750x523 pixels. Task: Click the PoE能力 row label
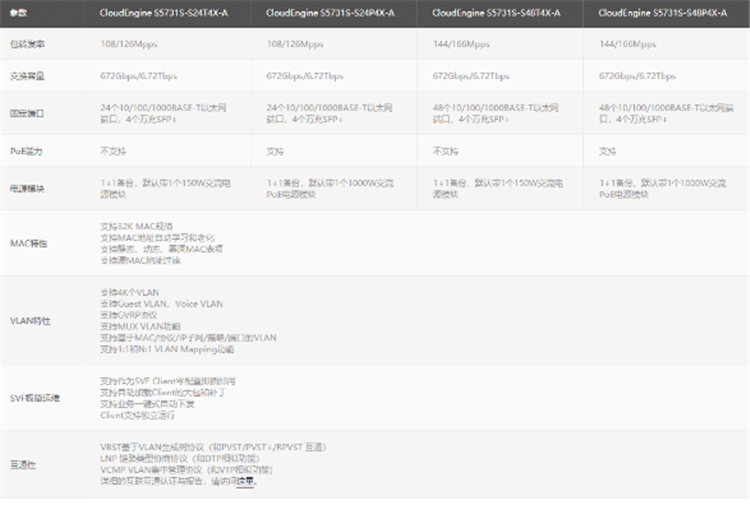(x=24, y=151)
